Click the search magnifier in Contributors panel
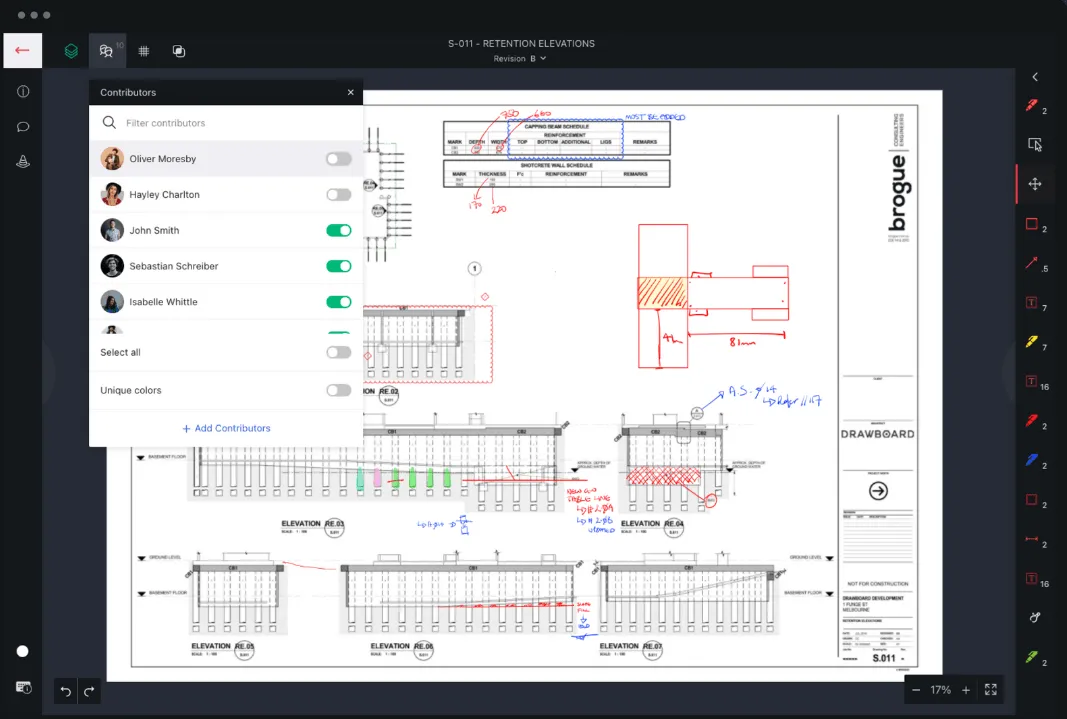 [109, 122]
